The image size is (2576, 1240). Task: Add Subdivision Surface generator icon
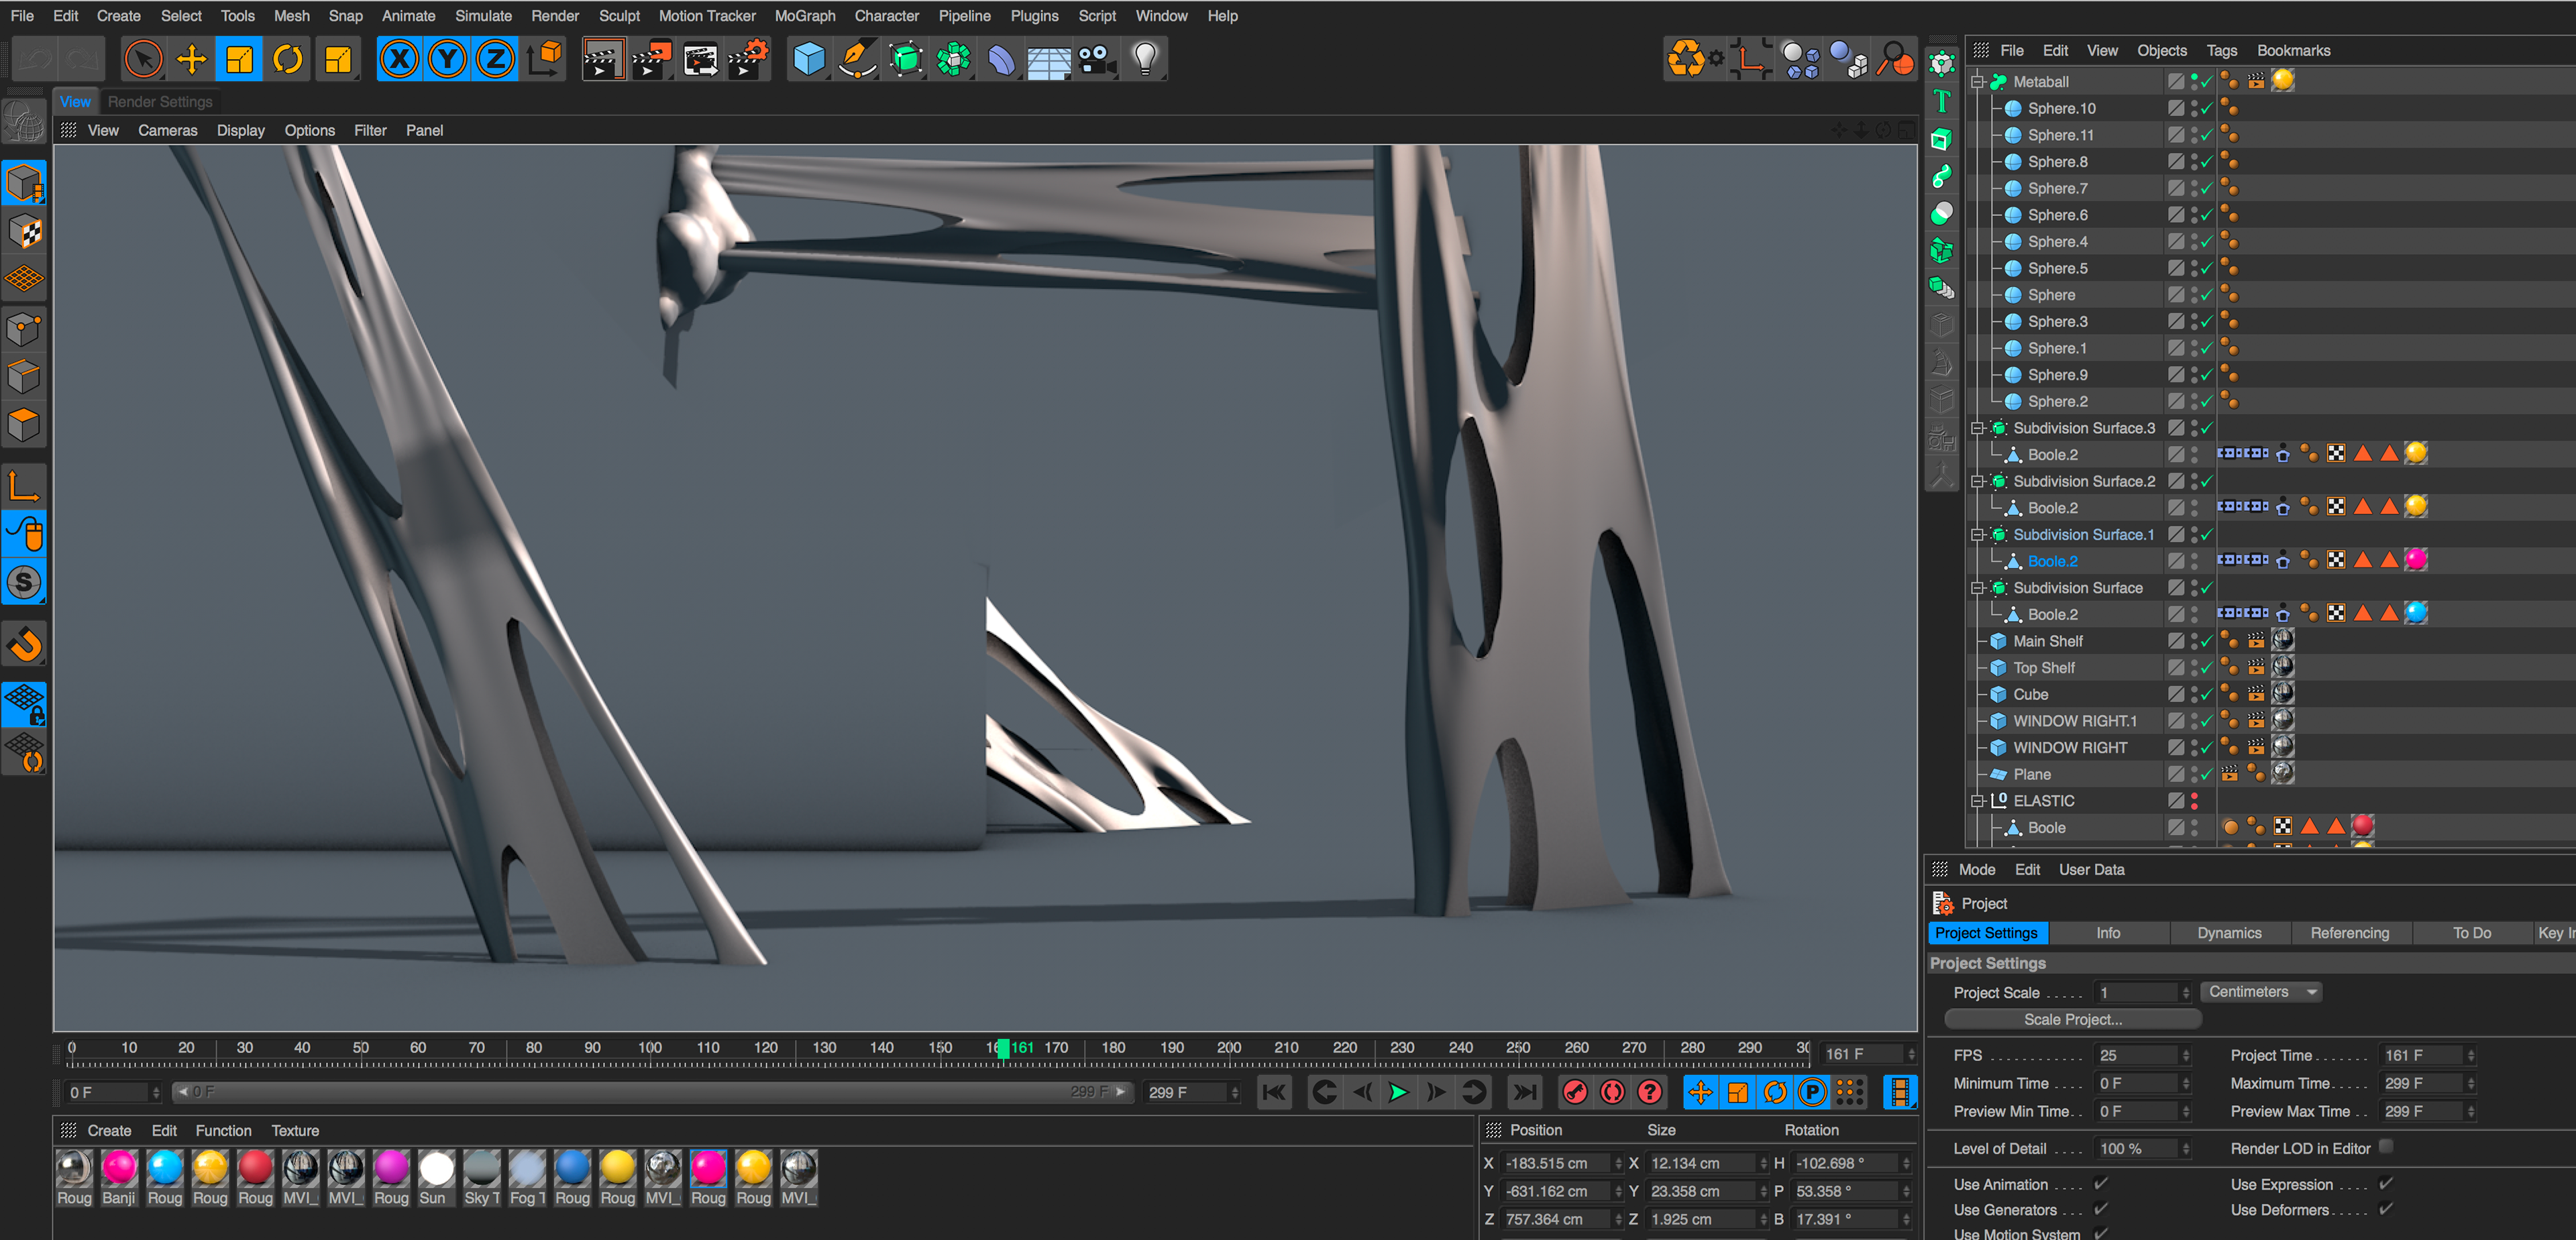click(x=905, y=59)
